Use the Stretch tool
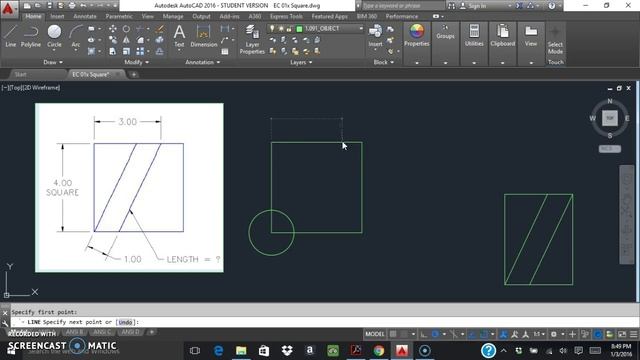Viewport: 640px width, 360px height. (112, 51)
